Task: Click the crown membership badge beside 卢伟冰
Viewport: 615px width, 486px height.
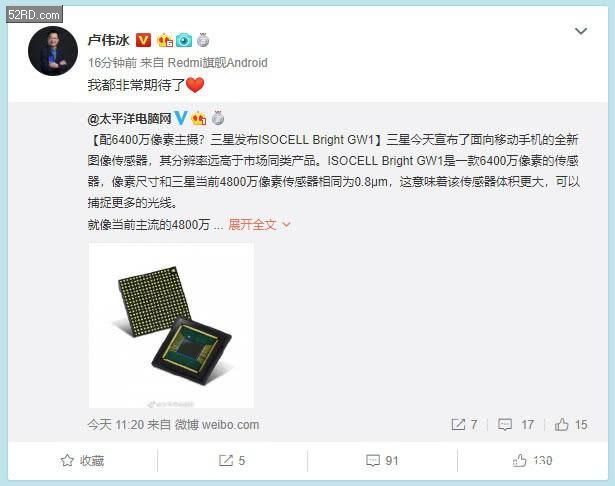Action: tap(165, 40)
